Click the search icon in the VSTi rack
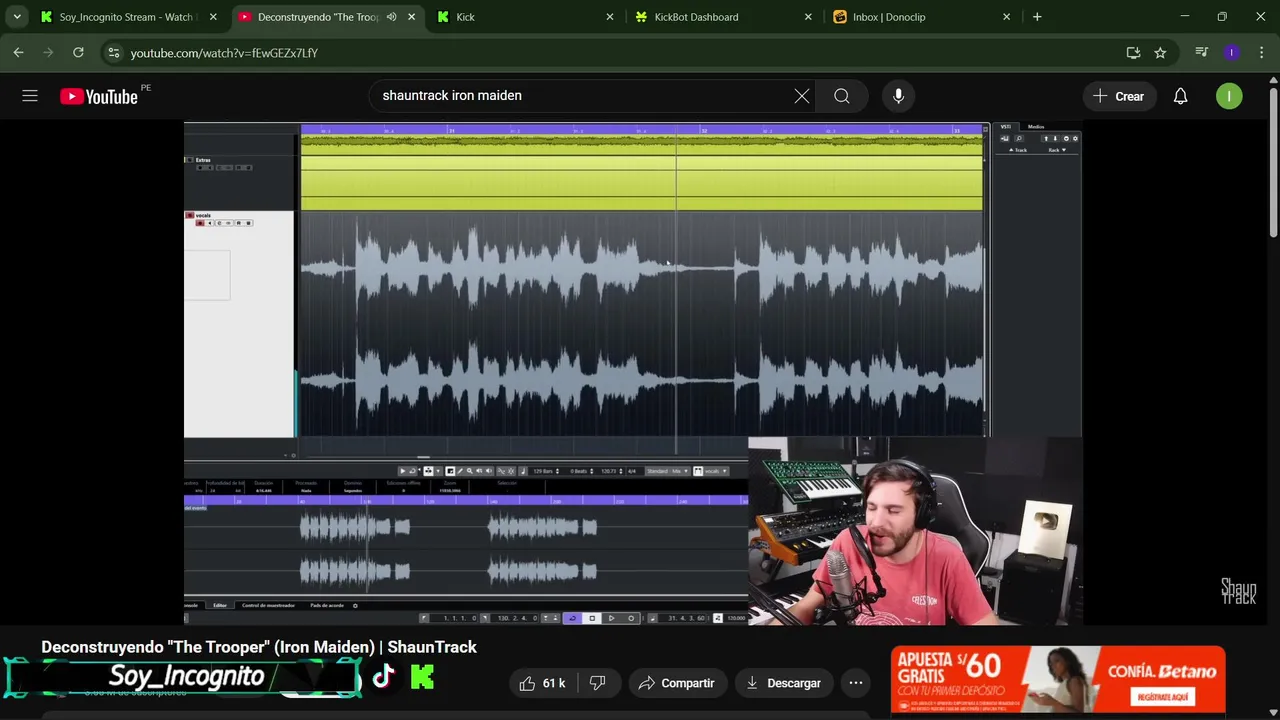 (1019, 138)
